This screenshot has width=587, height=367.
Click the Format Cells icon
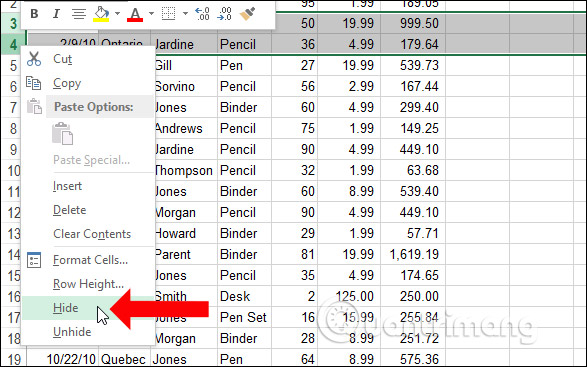point(34,260)
